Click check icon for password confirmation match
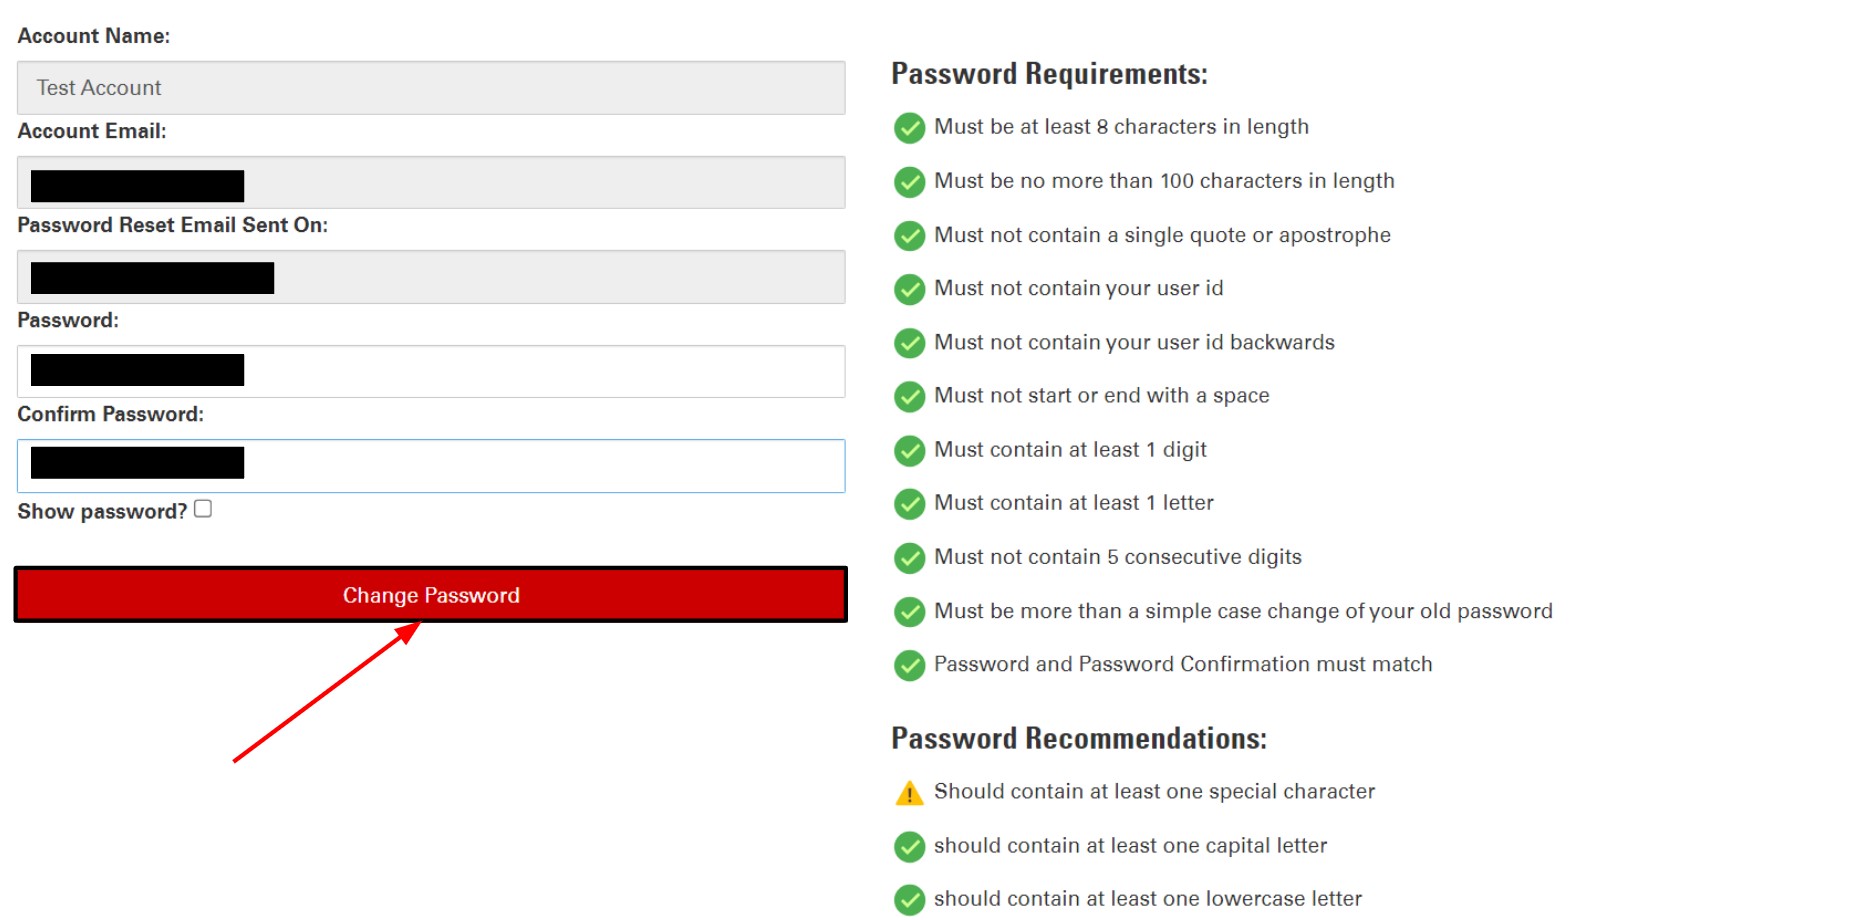This screenshot has height=920, width=1872. (909, 665)
